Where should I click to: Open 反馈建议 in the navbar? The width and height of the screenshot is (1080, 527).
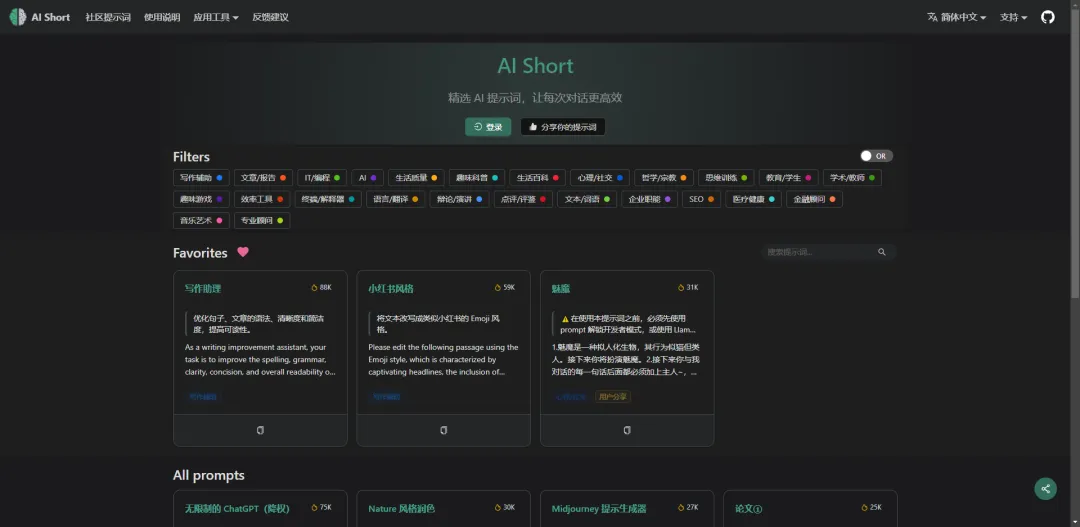(271, 17)
